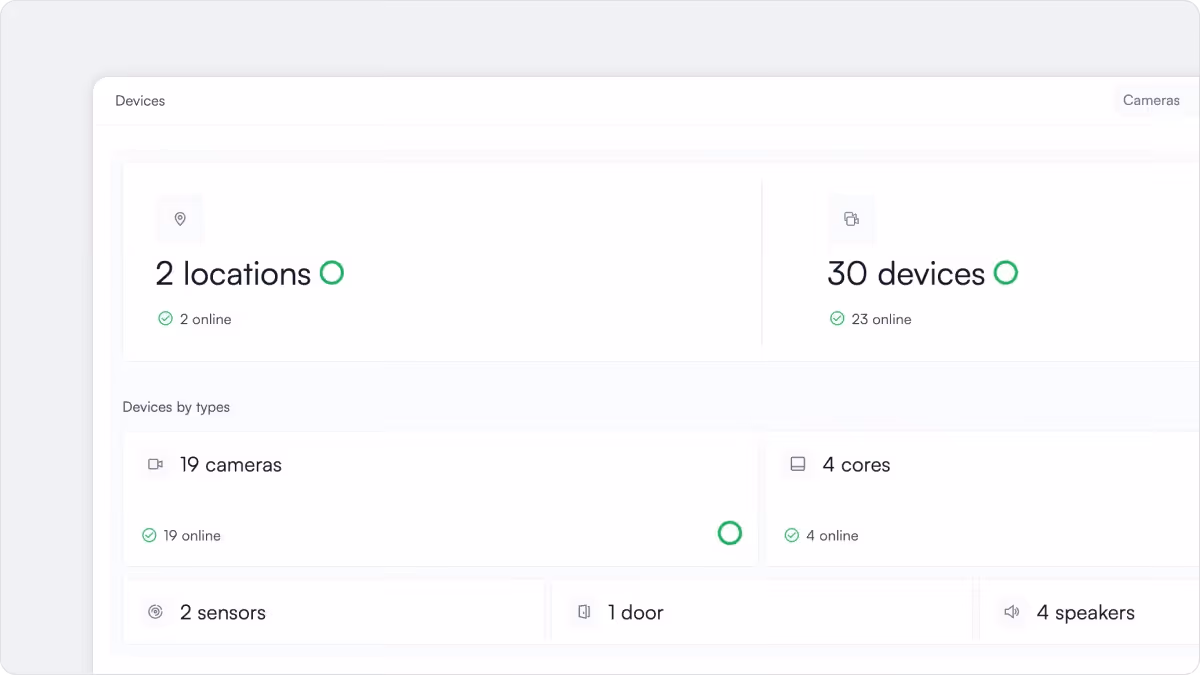Click the green status ring beside 30 devices
Viewport: 1200px width, 675px height.
tap(1006, 272)
